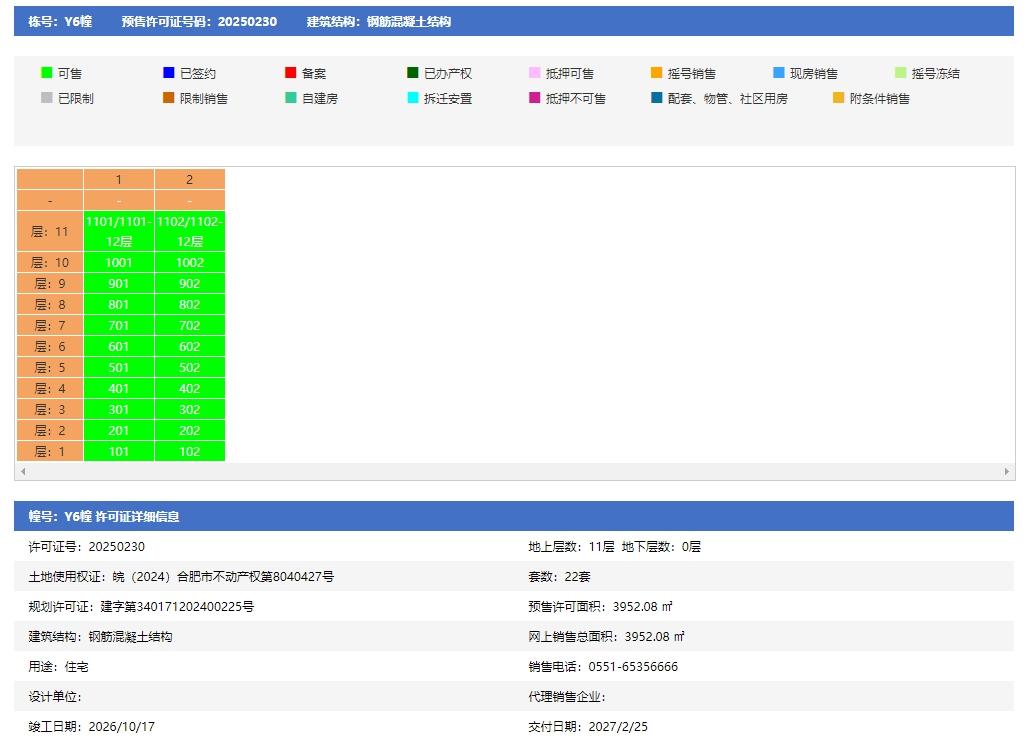Click the 地上层数: 11层 text
Screen dimensions: 1028x748
tap(572, 547)
